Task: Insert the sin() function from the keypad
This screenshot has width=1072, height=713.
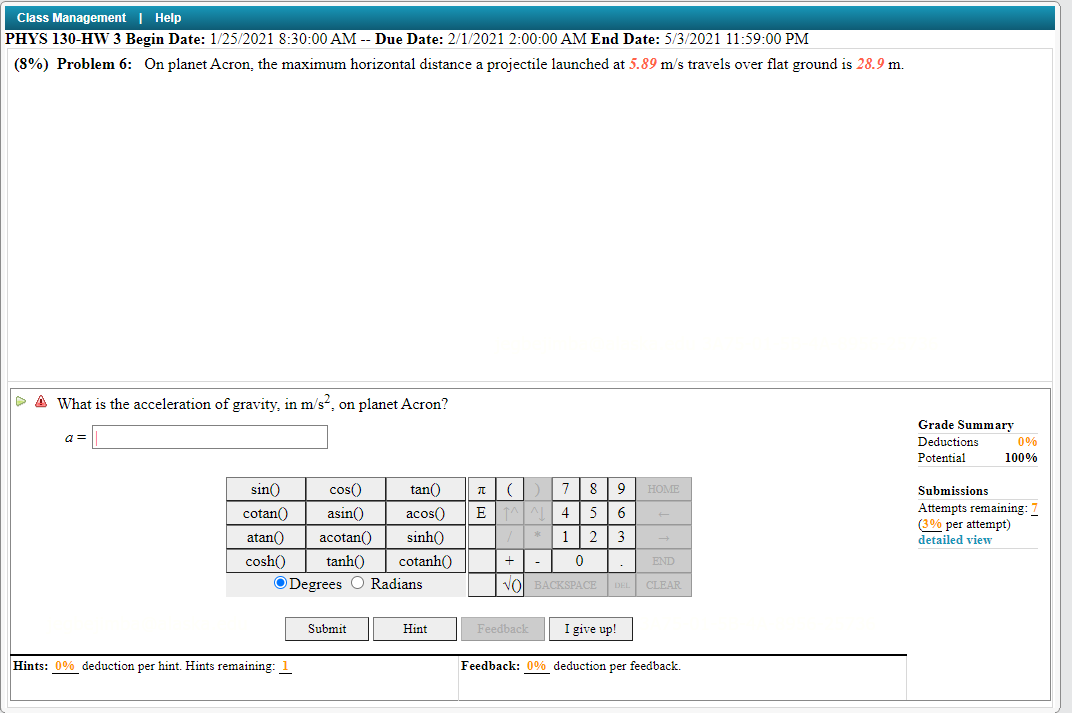Action: coord(265,489)
